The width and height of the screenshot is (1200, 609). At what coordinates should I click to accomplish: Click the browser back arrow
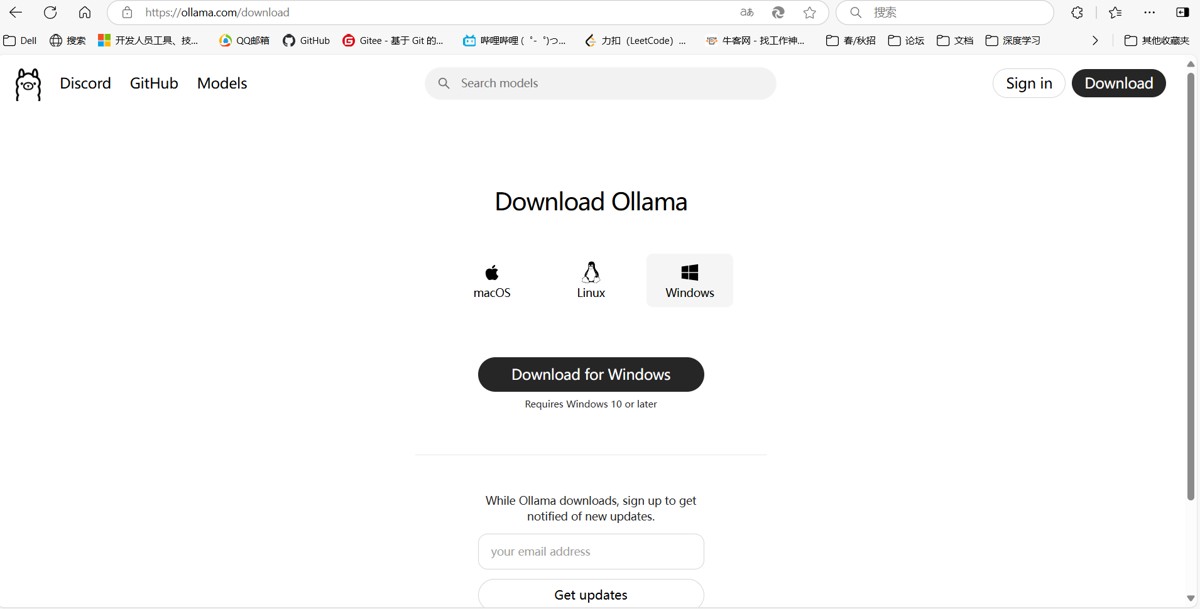(x=16, y=12)
